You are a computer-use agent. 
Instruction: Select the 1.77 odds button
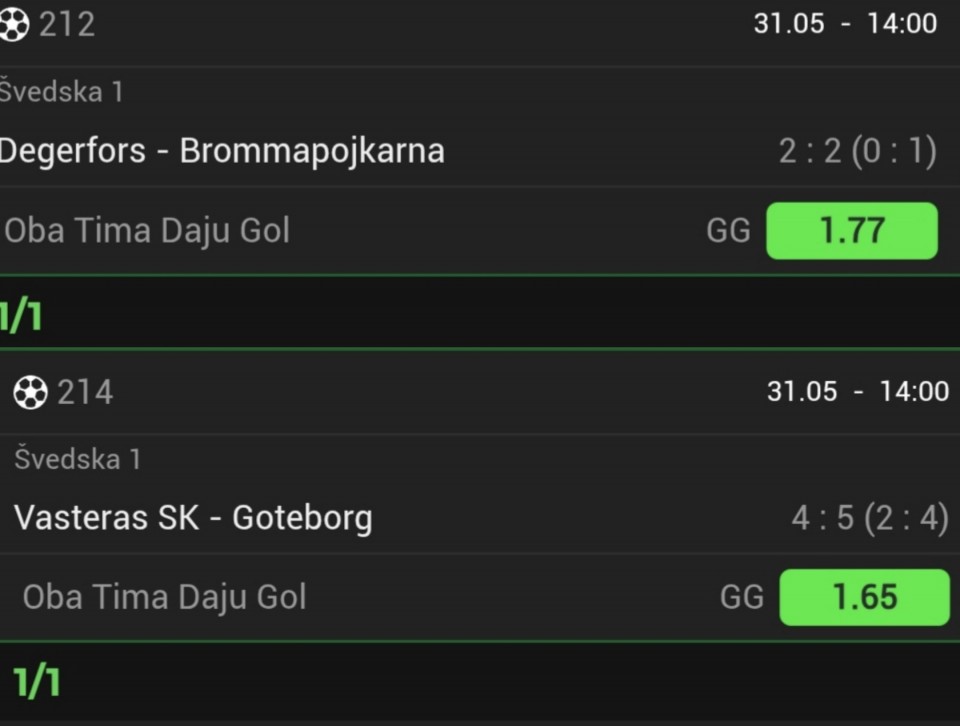point(852,231)
